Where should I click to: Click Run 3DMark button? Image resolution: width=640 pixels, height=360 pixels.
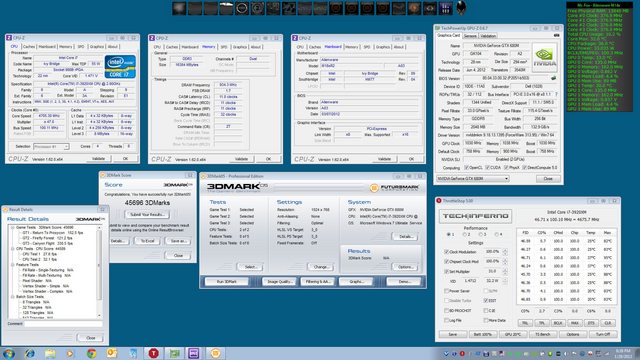tap(227, 282)
